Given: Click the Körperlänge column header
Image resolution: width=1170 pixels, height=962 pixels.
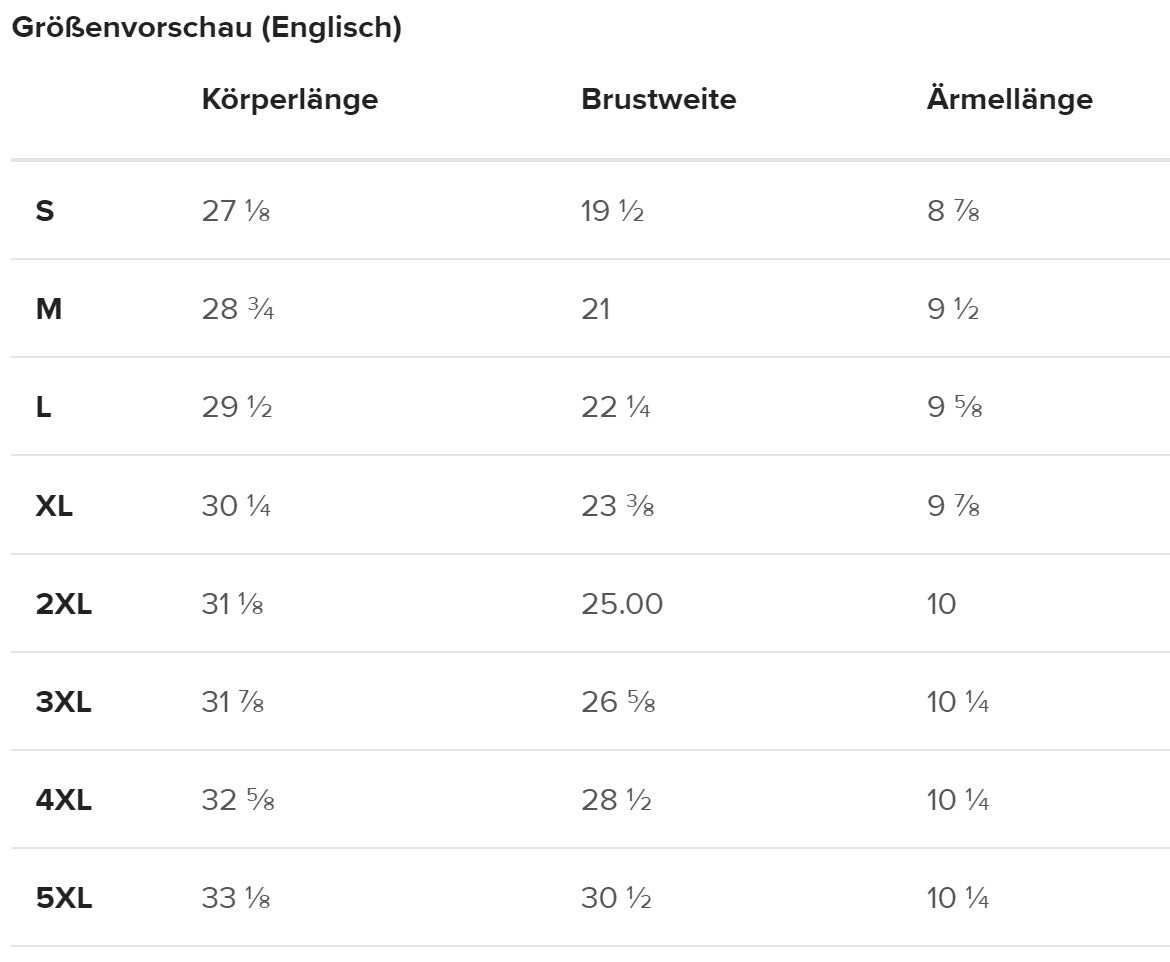Looking at the screenshot, I should tap(289, 100).
